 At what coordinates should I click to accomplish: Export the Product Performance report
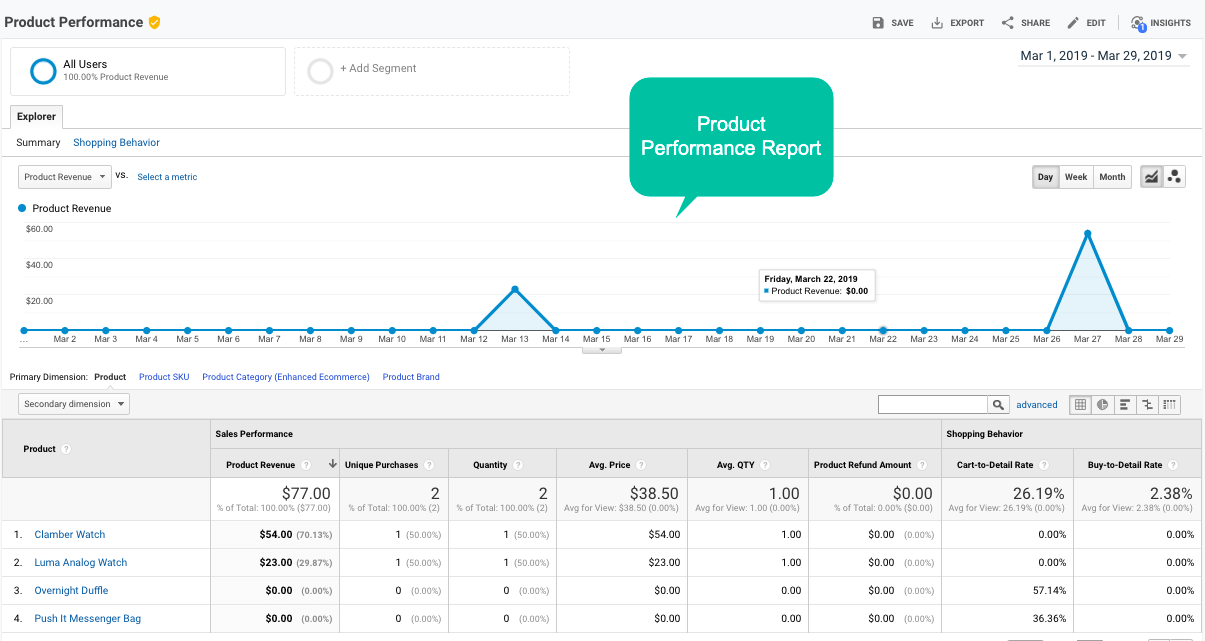(x=956, y=21)
